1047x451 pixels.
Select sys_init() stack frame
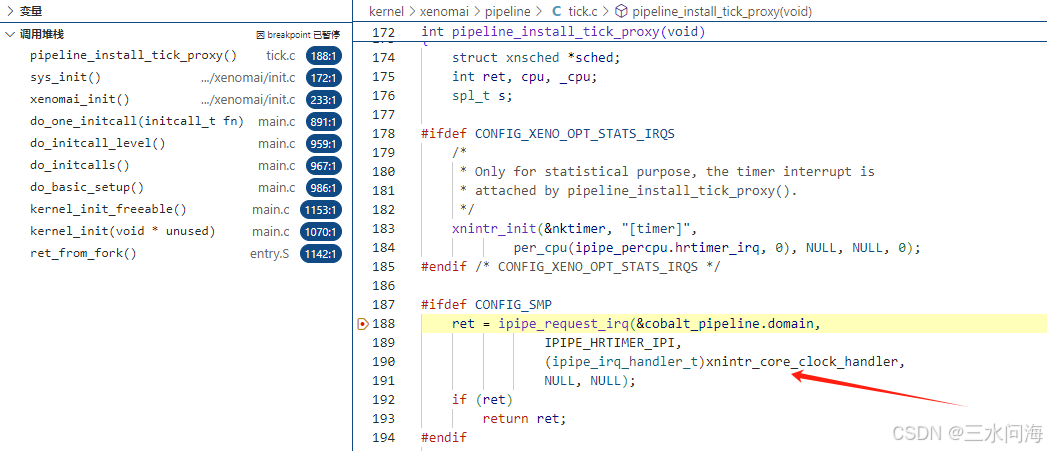click(x=176, y=78)
